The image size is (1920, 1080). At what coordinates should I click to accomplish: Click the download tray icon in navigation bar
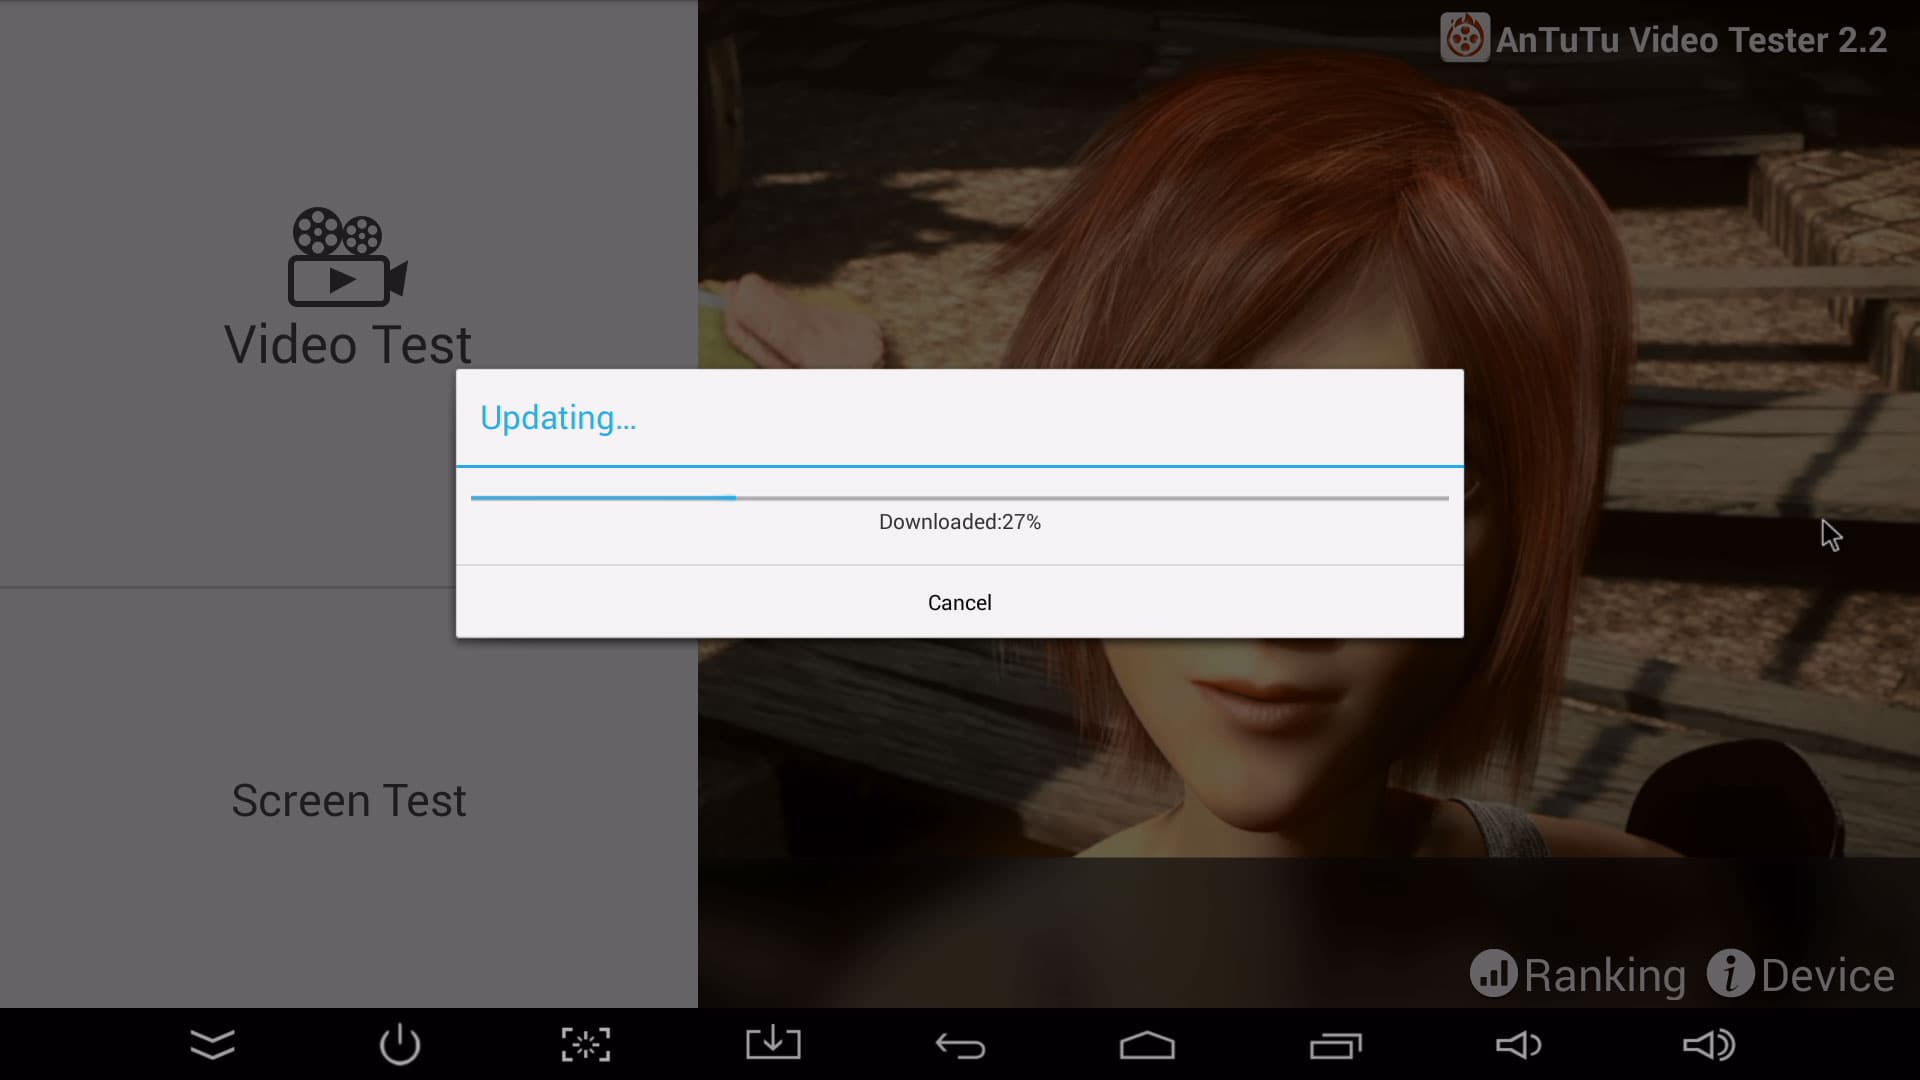[x=773, y=1045]
